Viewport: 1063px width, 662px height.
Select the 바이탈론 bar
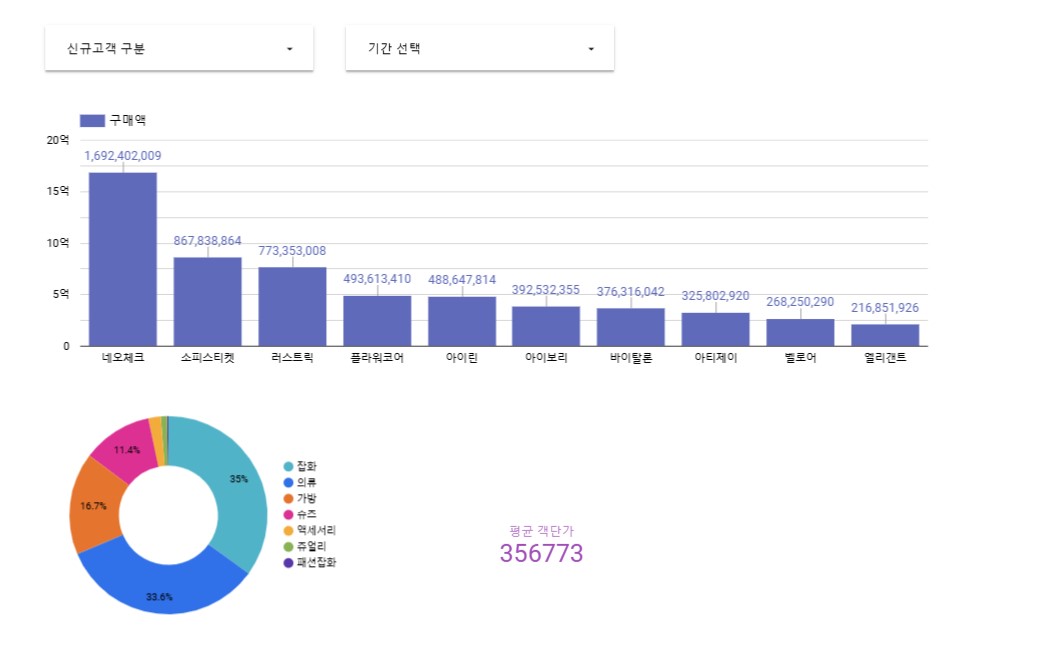point(630,327)
